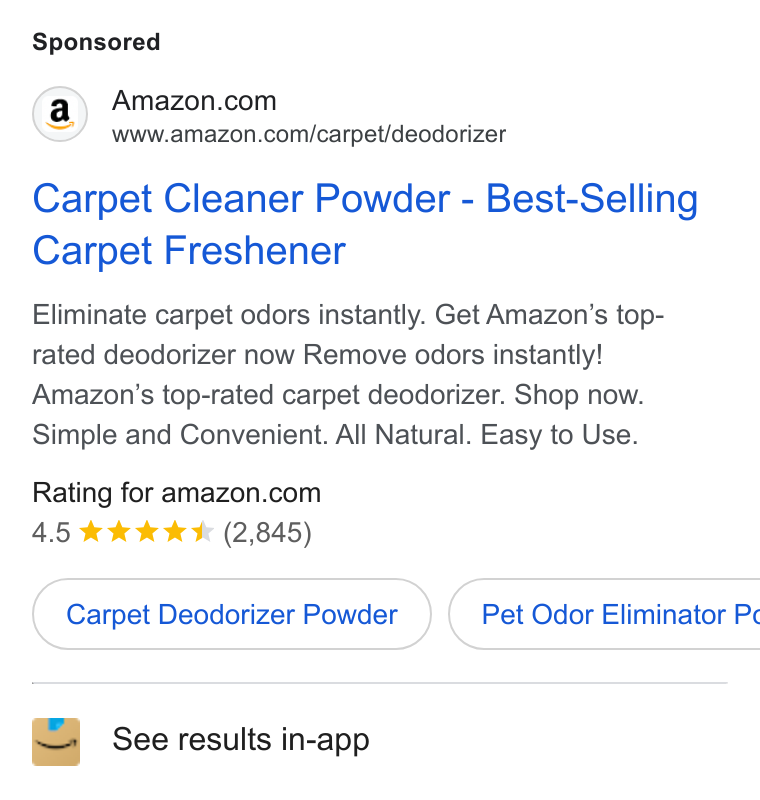Click the 'Simple and Convenient' description line
760x800 pixels.
pyautogui.click(x=335, y=435)
